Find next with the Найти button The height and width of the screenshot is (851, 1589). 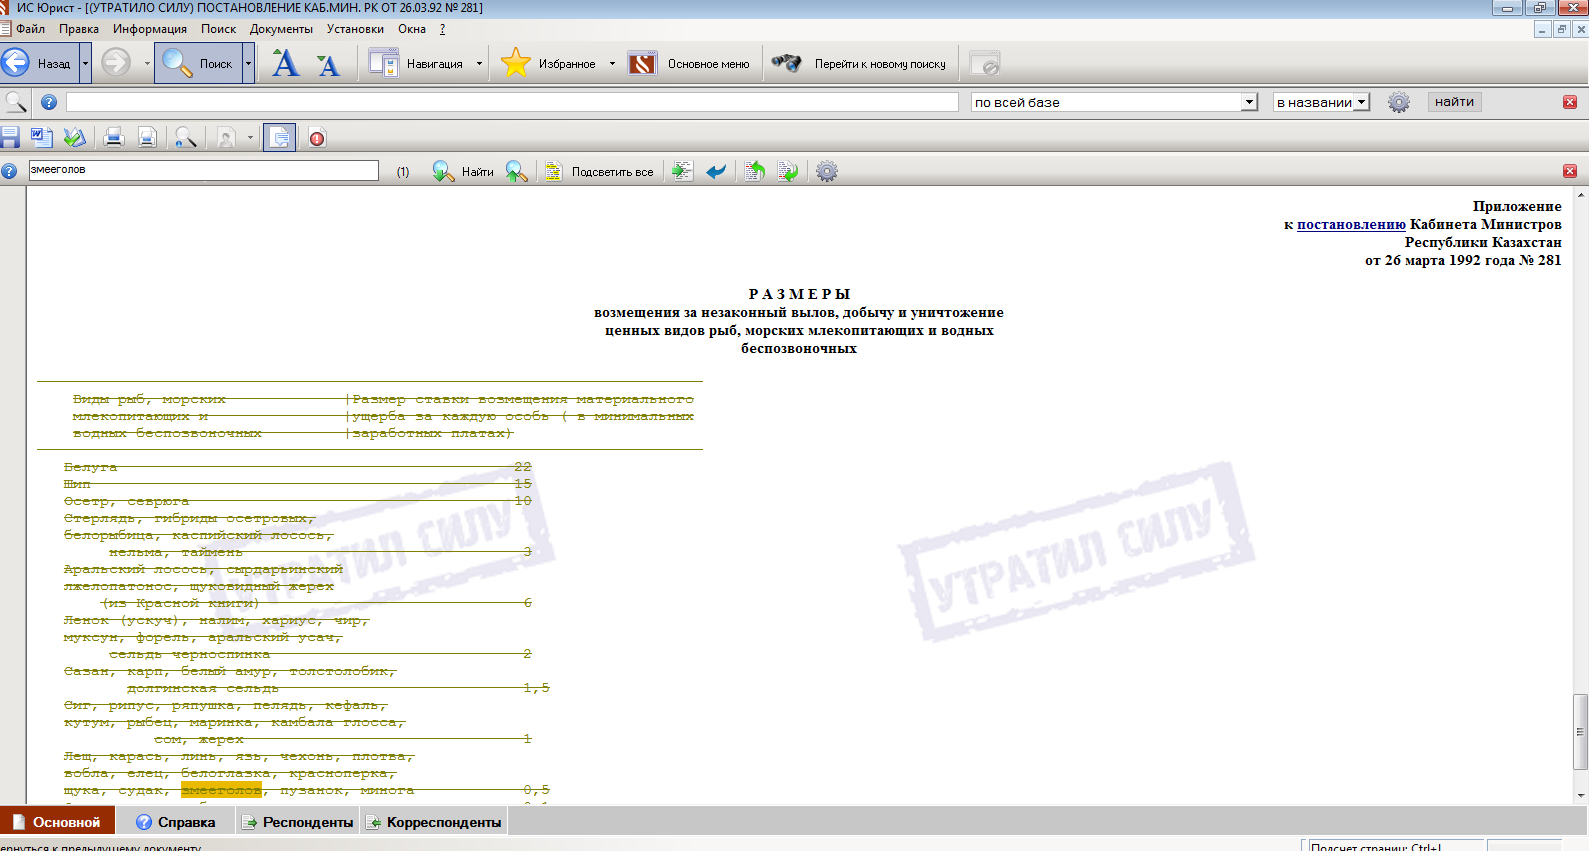[463, 171]
